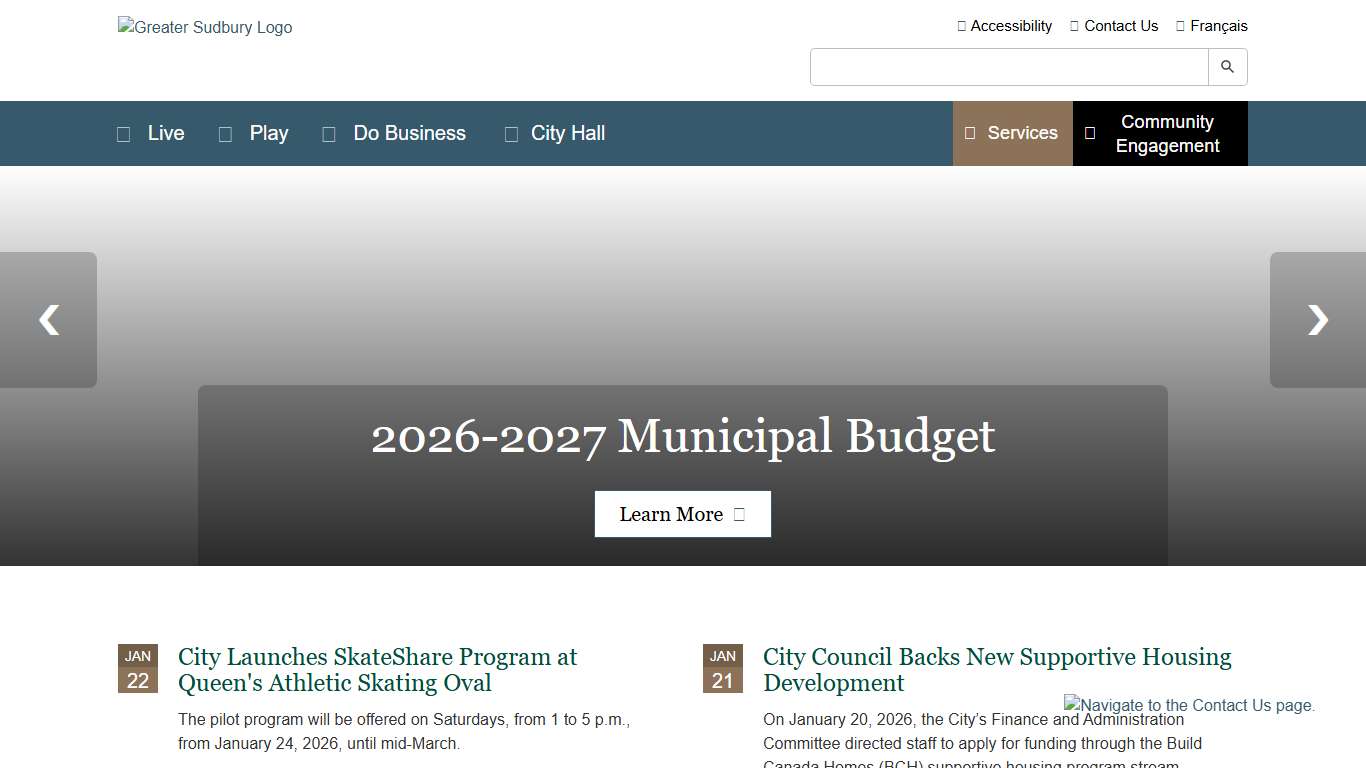Click the Greater Sudbury logo

tap(205, 28)
